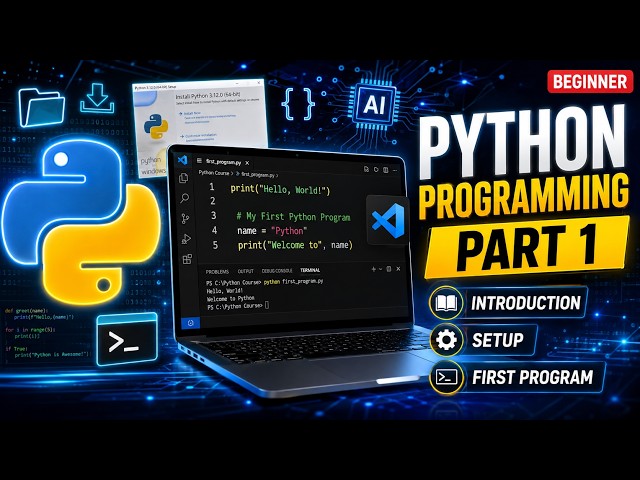Click the Python Course breadcrumb
Viewport: 640px width, 480px height.
(214, 173)
